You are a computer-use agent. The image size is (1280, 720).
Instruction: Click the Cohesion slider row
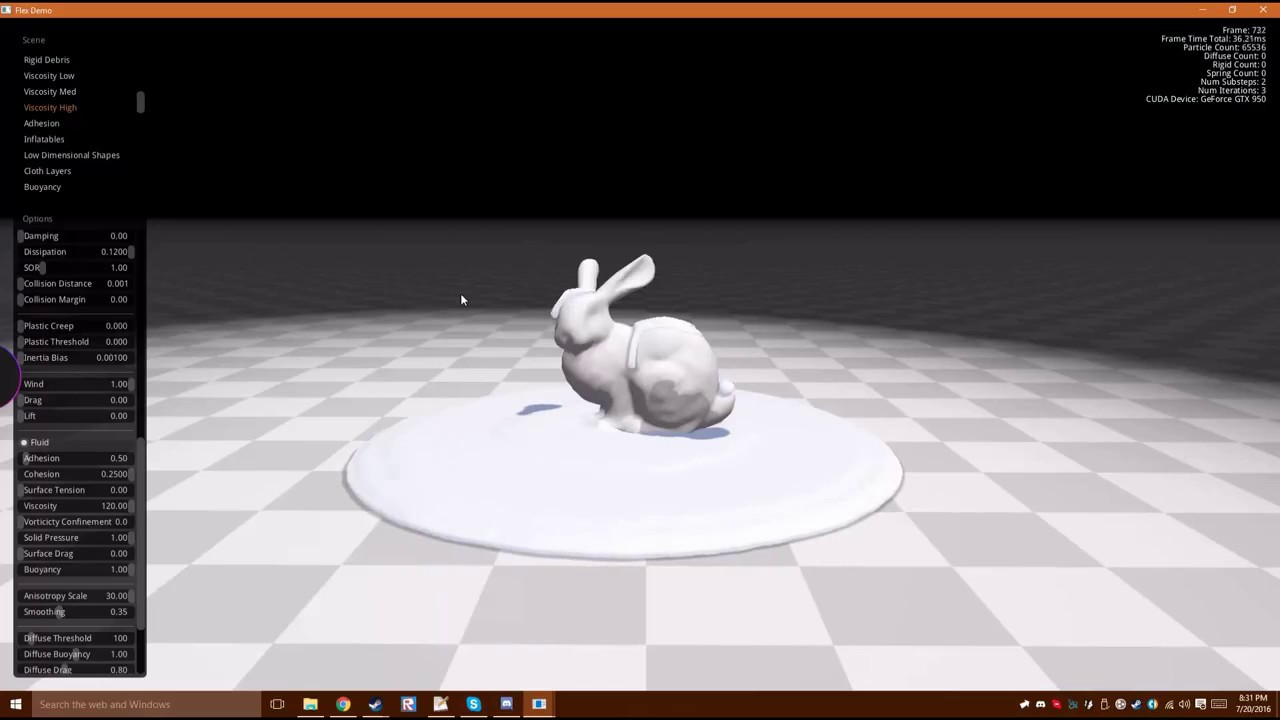76,474
